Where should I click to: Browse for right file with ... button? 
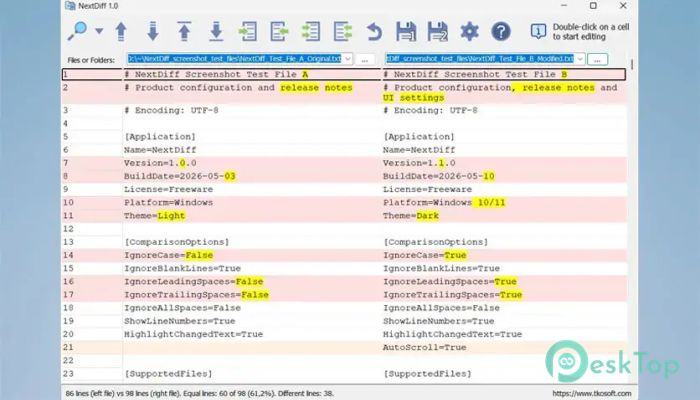tap(597, 59)
